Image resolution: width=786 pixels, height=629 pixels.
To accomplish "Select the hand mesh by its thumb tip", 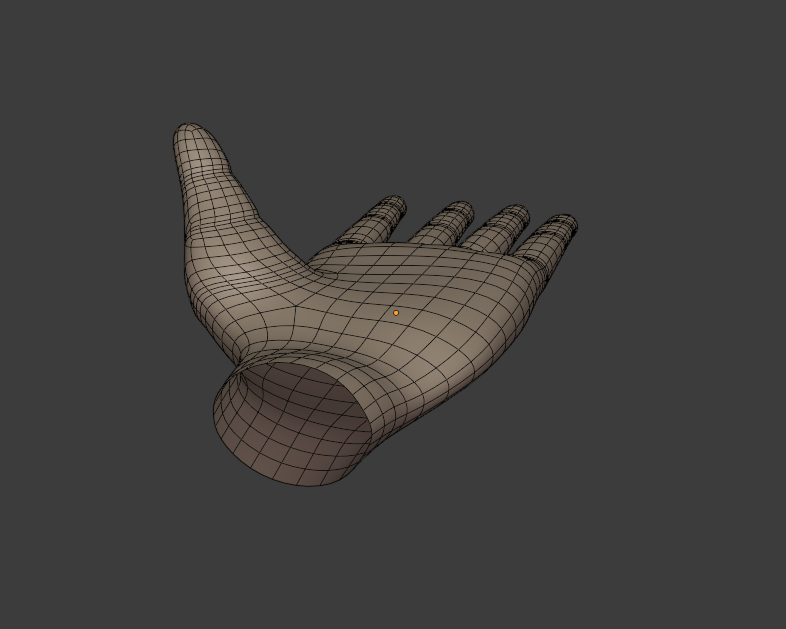I will tap(191, 136).
